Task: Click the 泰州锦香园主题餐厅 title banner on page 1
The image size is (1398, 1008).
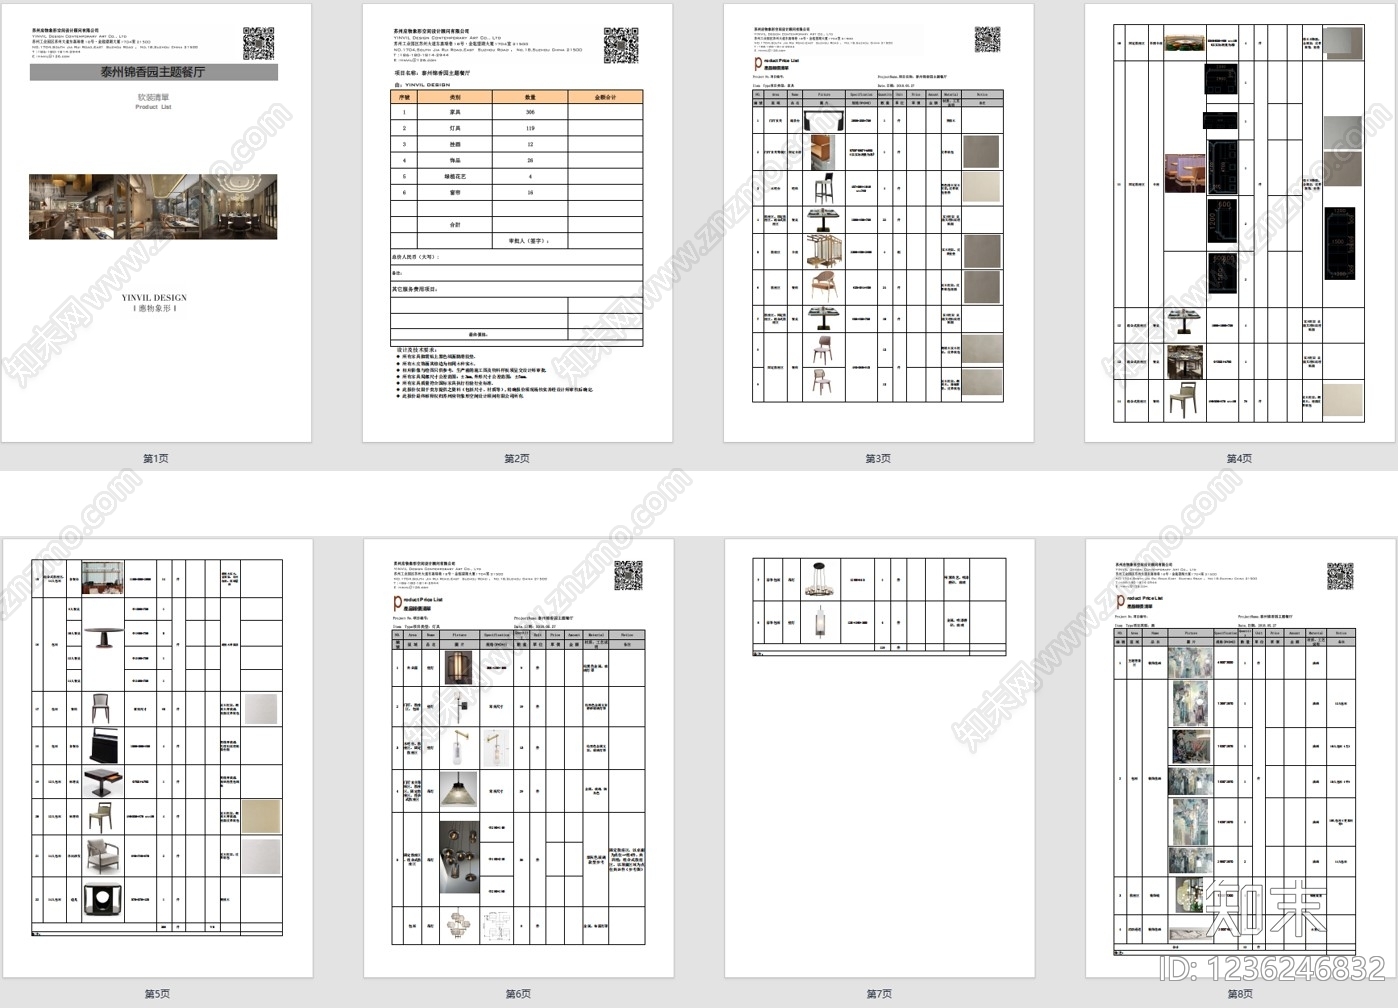Action: 153,72
